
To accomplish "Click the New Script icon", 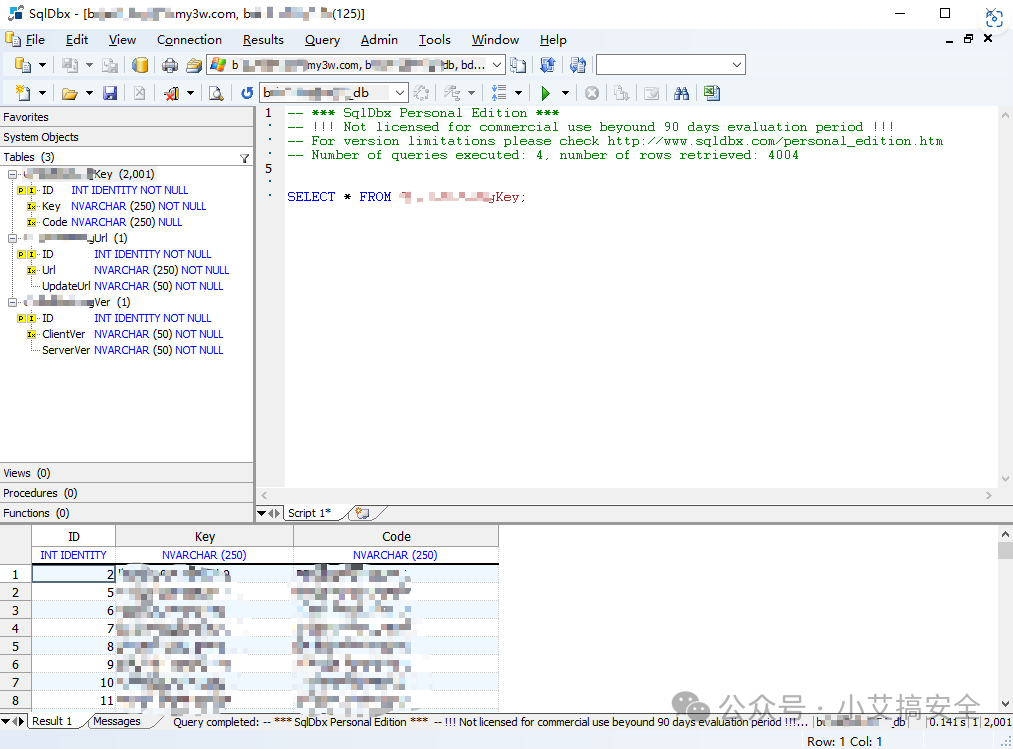I will pyautogui.click(x=23, y=93).
